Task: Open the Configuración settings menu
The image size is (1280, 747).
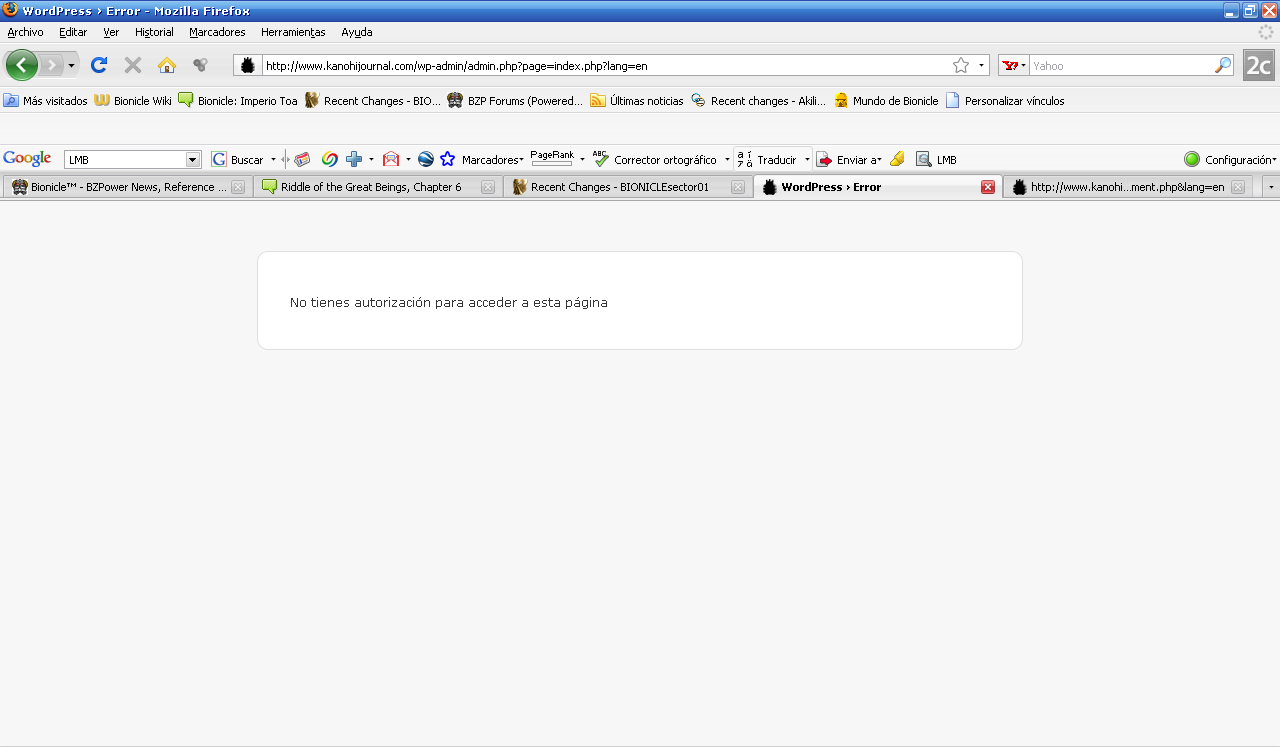Action: [1230, 159]
